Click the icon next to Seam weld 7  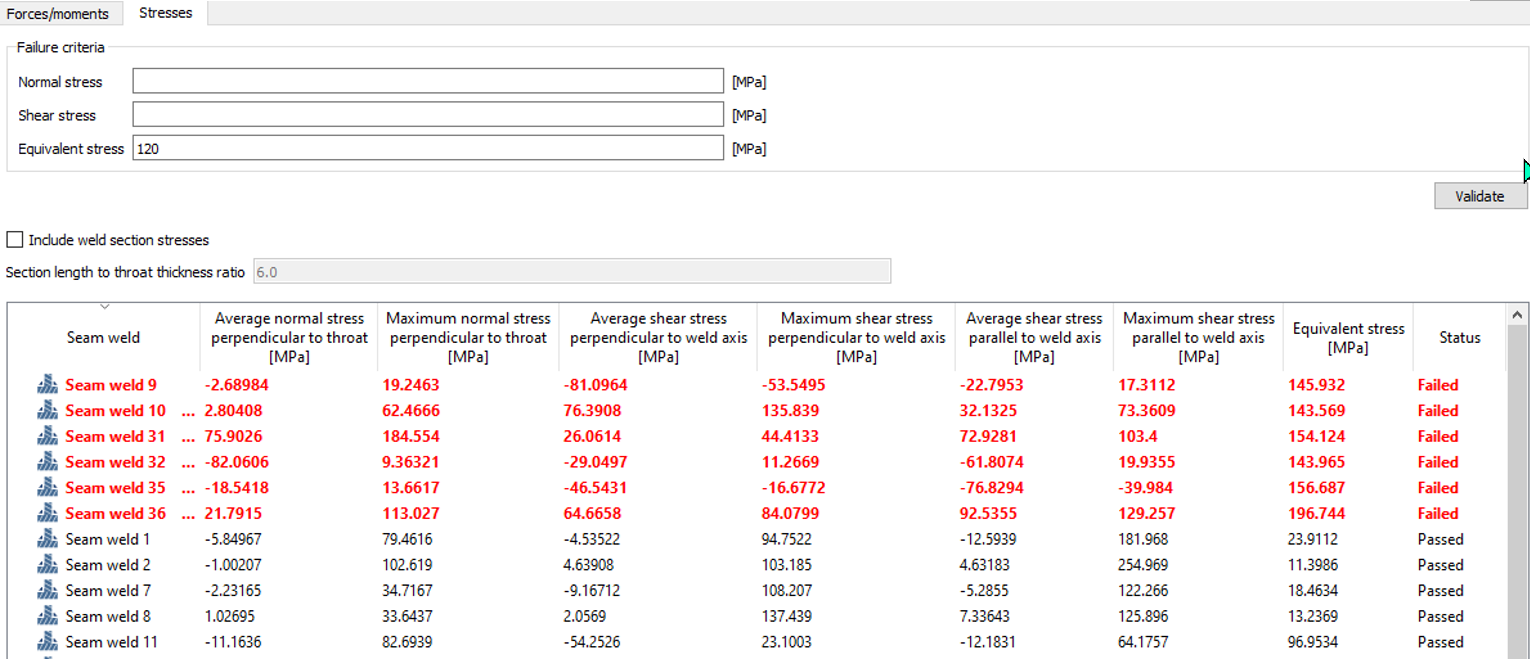pos(47,591)
